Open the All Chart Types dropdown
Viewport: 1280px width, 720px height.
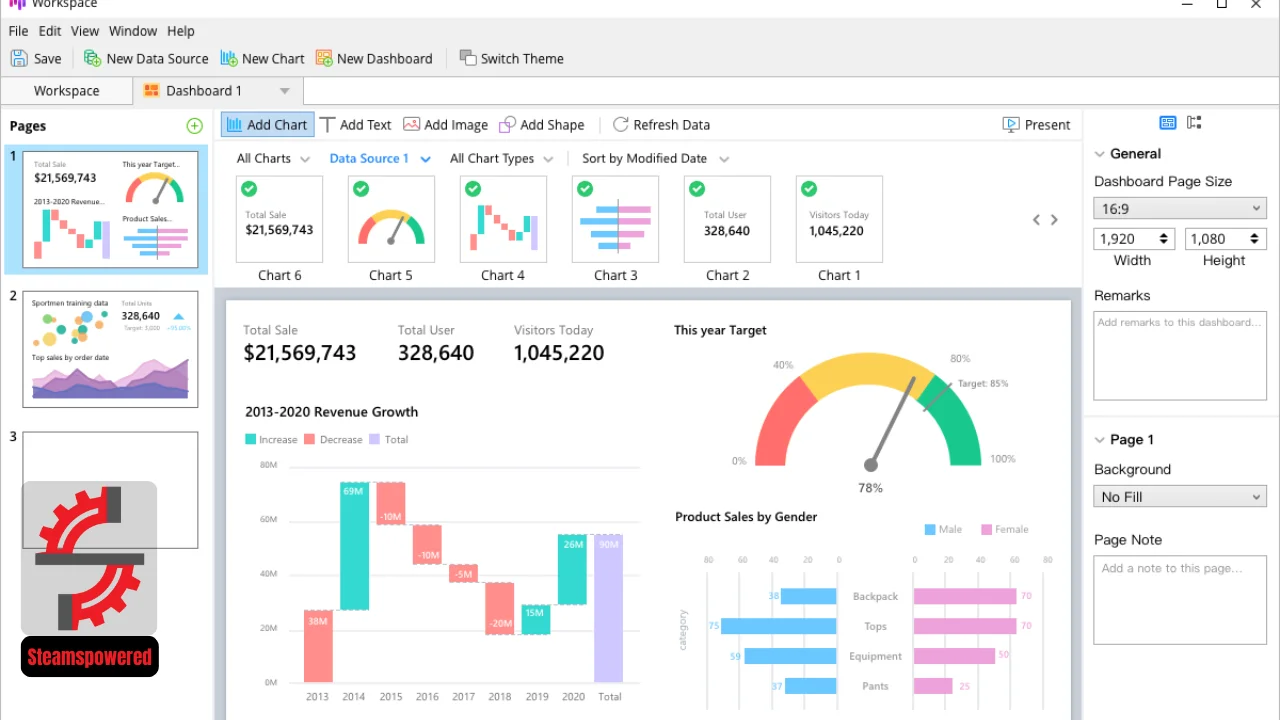(501, 158)
